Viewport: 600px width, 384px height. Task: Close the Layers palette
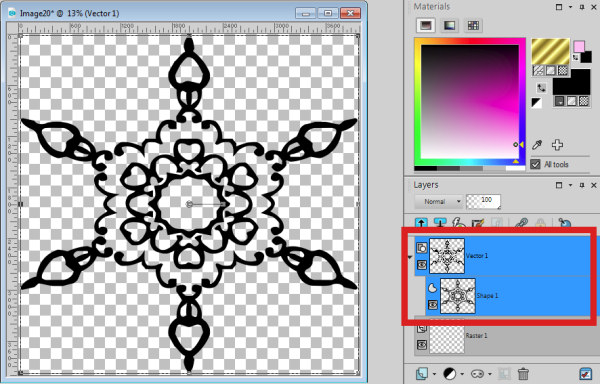pos(594,185)
